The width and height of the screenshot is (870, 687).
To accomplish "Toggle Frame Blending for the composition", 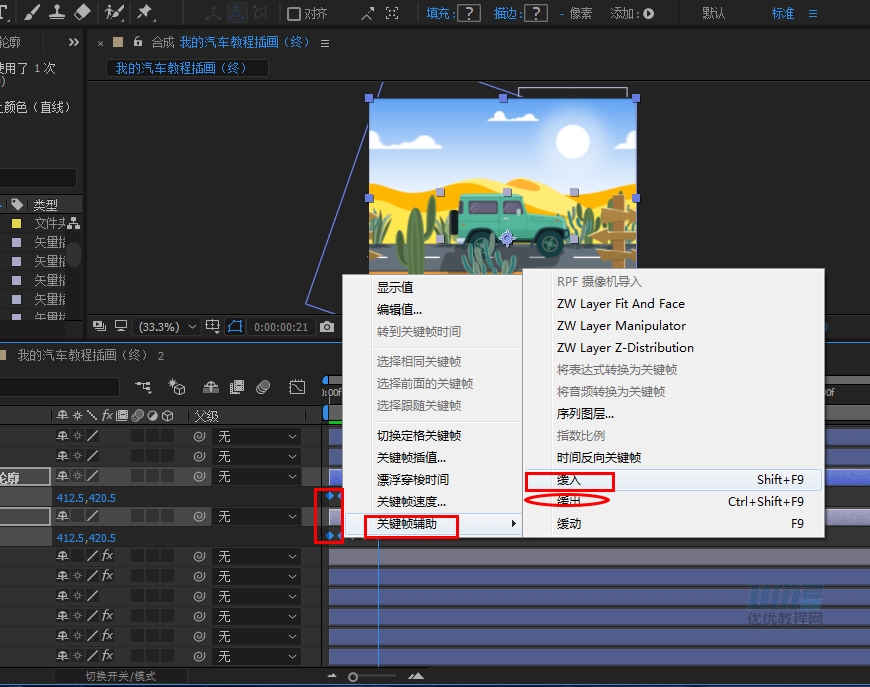I will [236, 385].
